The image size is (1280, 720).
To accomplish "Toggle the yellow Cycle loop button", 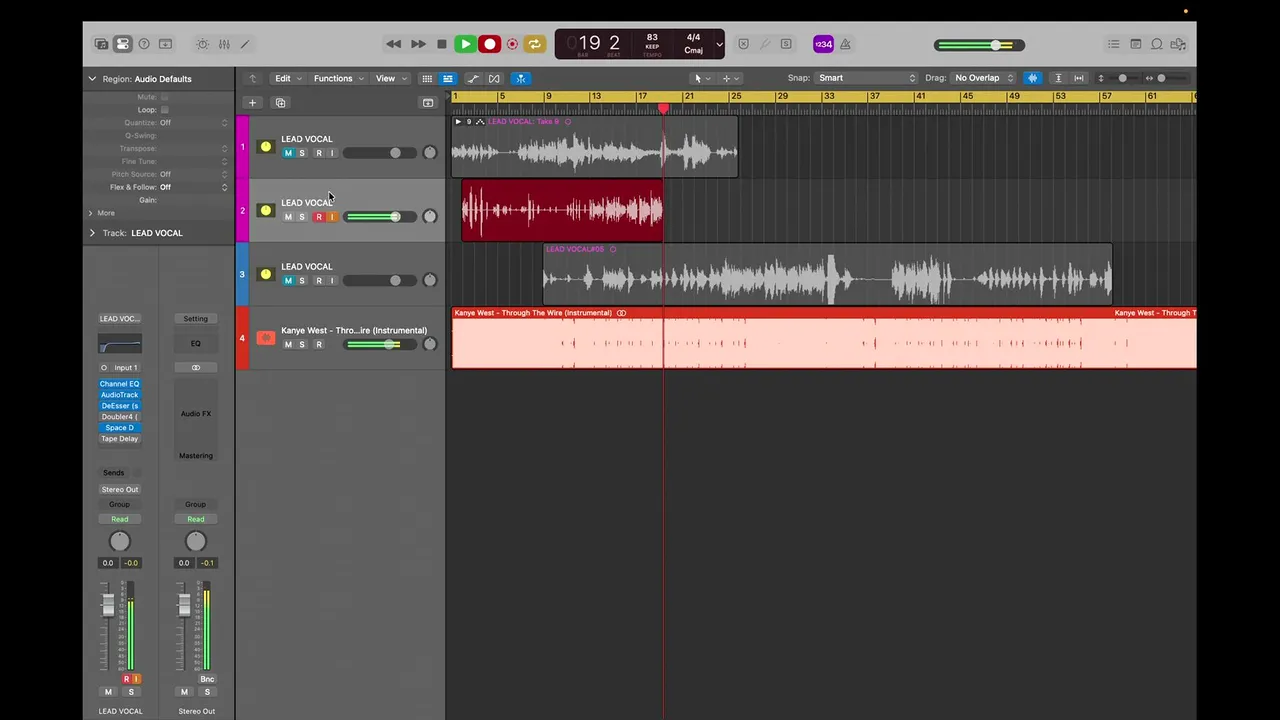I will click(x=534, y=44).
